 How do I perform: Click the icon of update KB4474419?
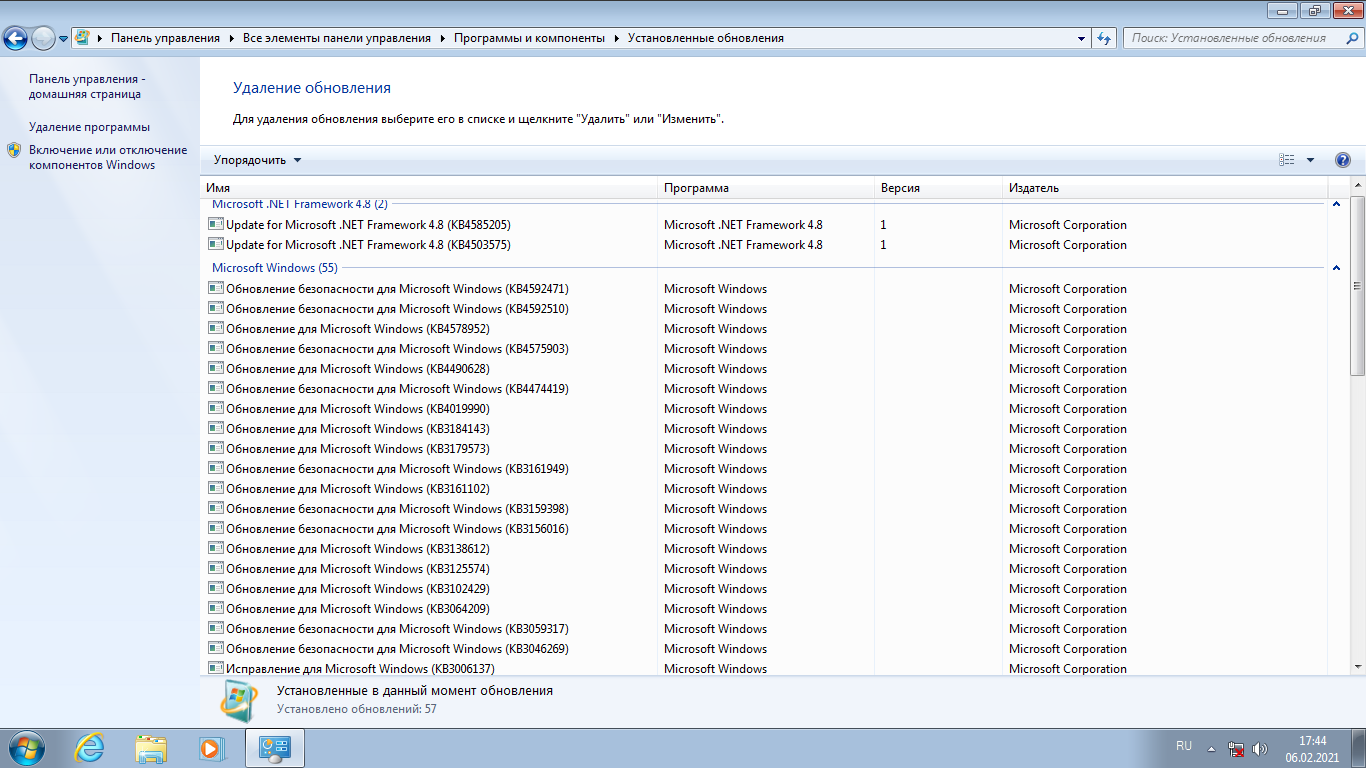point(215,388)
